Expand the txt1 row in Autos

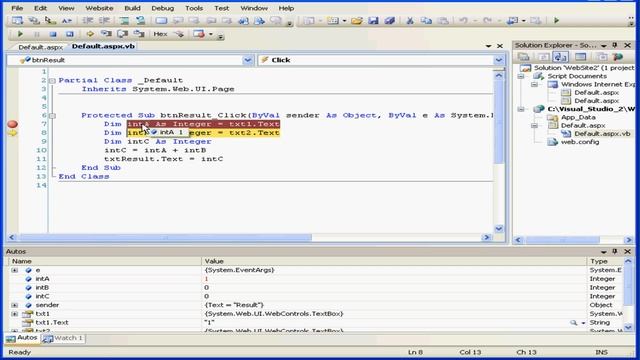point(15,314)
